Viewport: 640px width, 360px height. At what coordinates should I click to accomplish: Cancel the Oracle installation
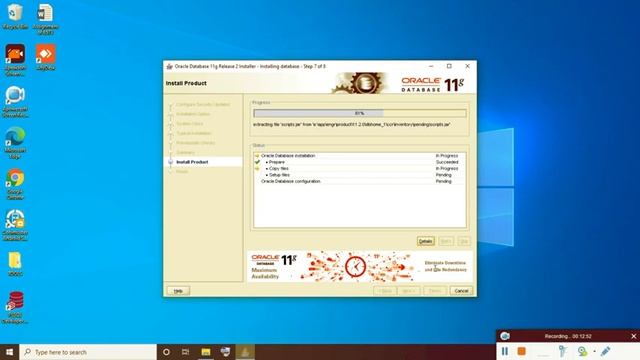pos(461,291)
